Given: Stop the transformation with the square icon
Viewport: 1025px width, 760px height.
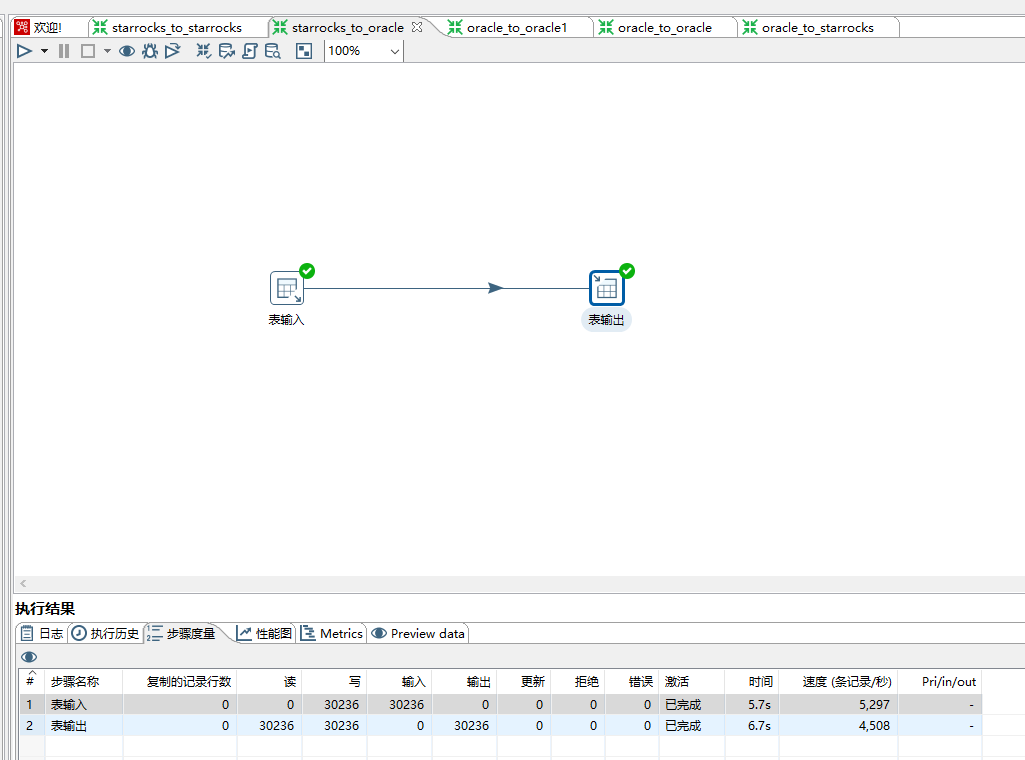Looking at the screenshot, I should coord(88,51).
